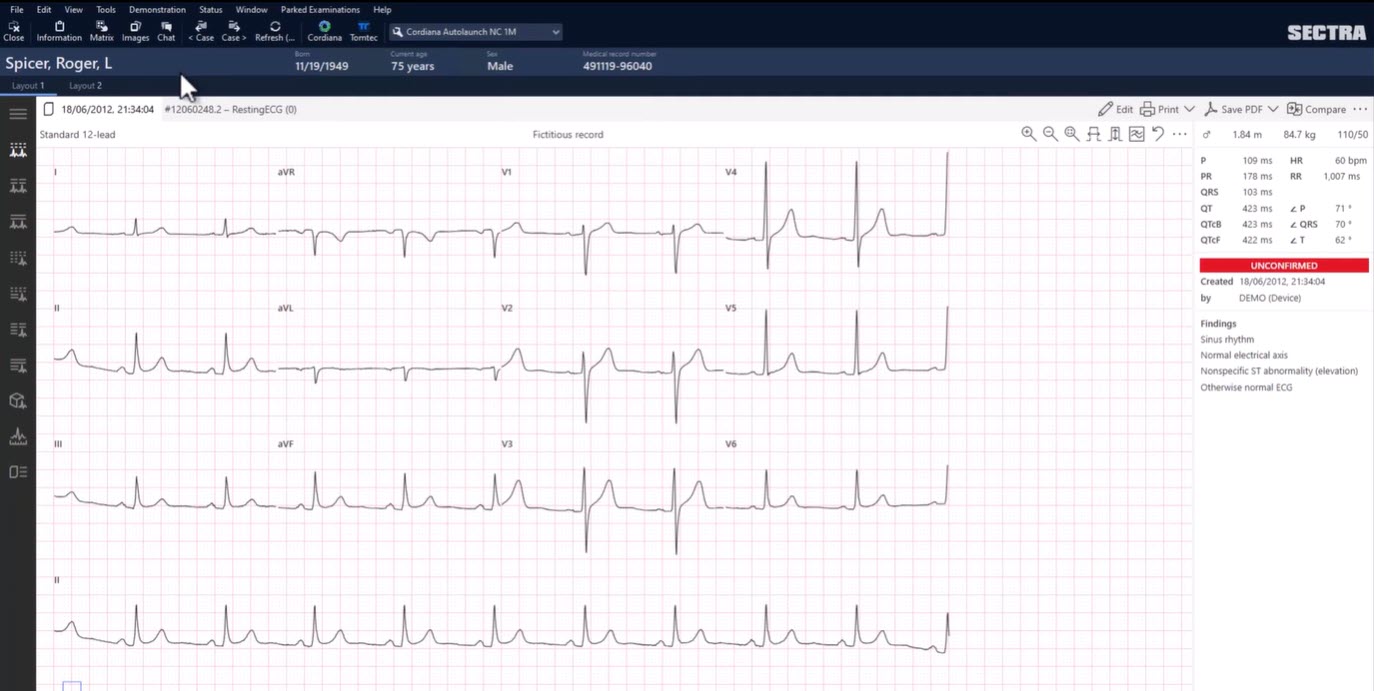Image resolution: width=1374 pixels, height=691 pixels.
Task: Click the Edit button above ECG
Action: coord(1115,109)
